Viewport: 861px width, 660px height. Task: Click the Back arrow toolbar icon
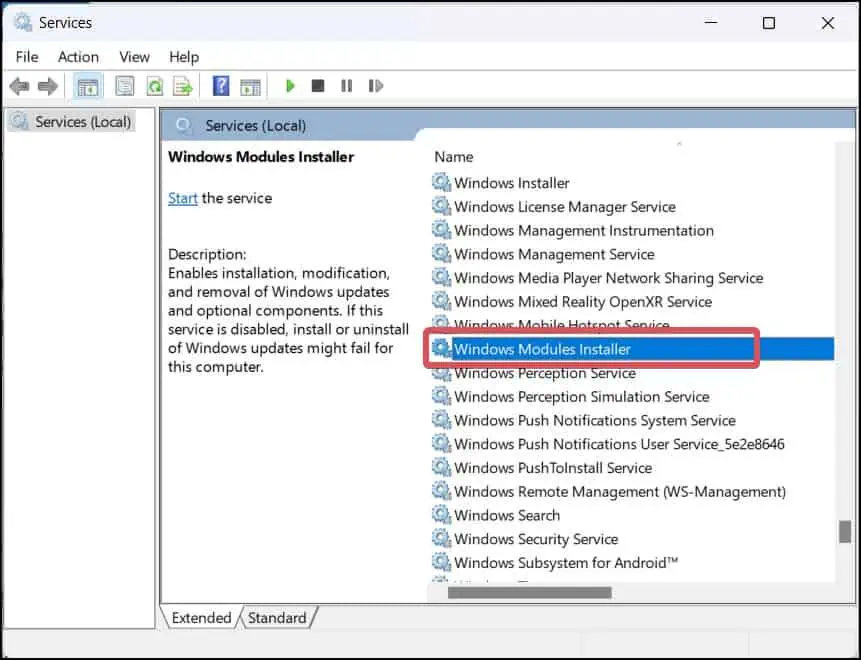20,86
